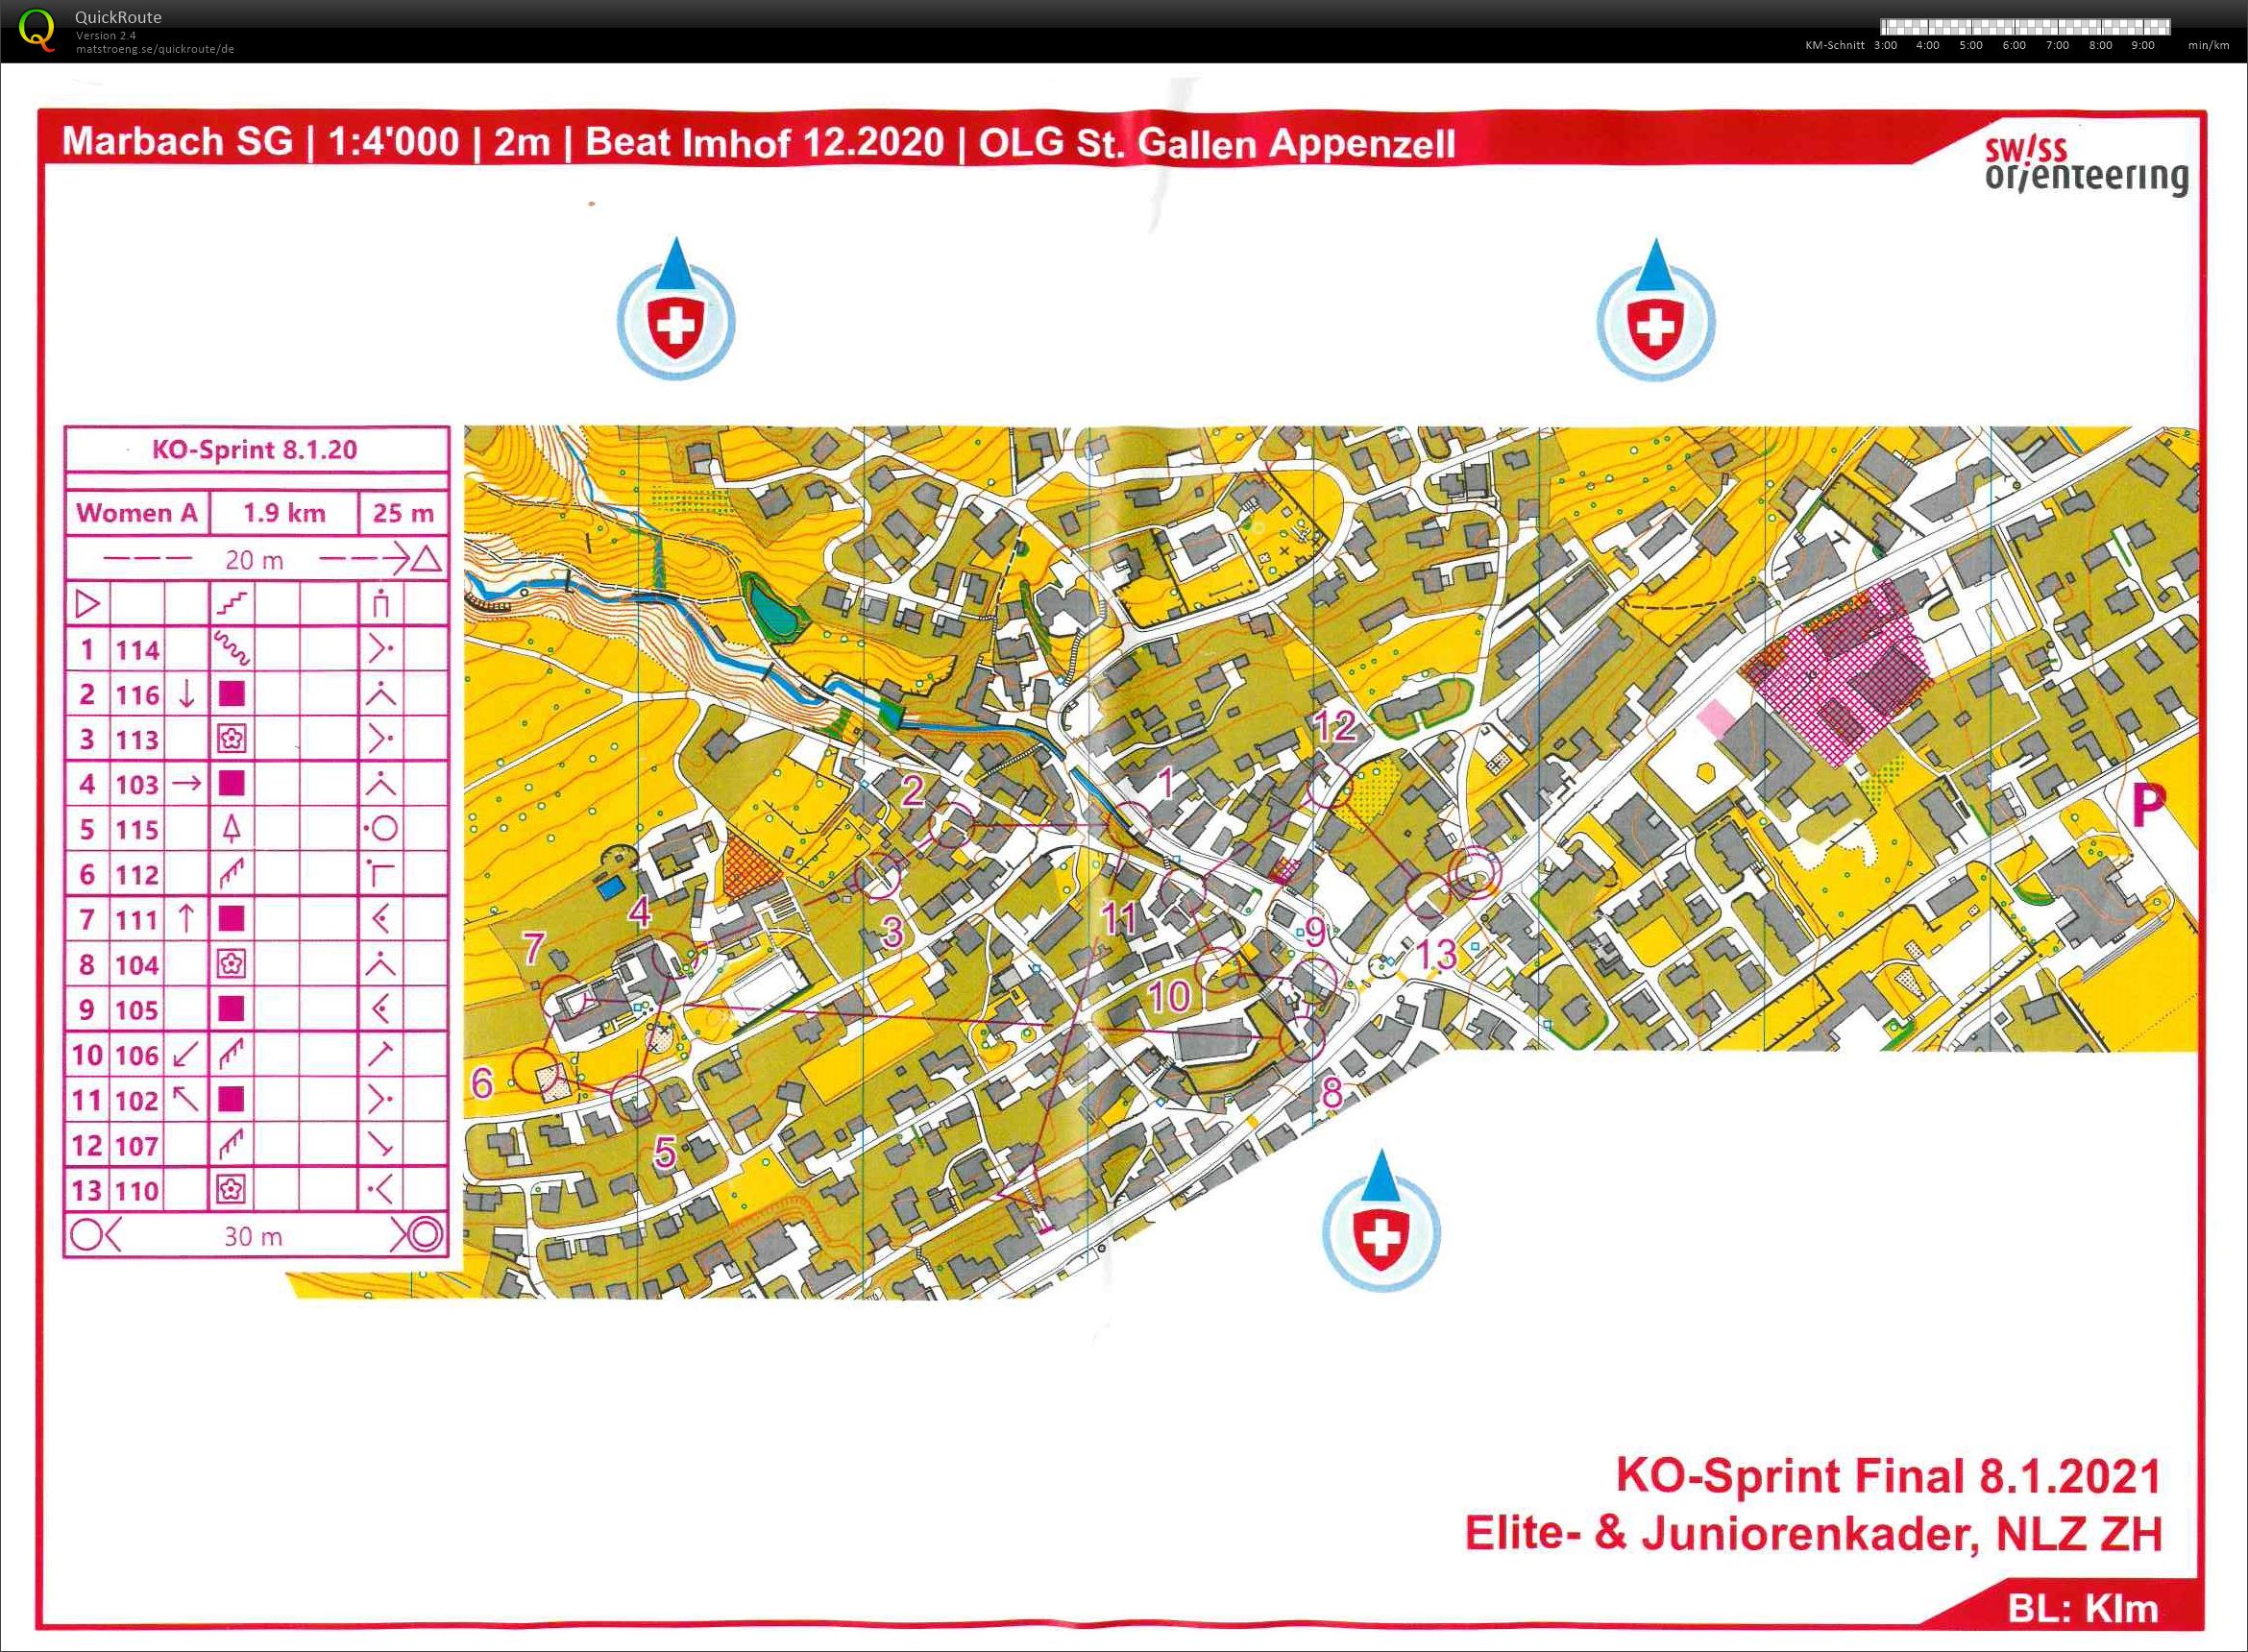
Task: Click control number 5 on the map
Action: tap(665, 1153)
